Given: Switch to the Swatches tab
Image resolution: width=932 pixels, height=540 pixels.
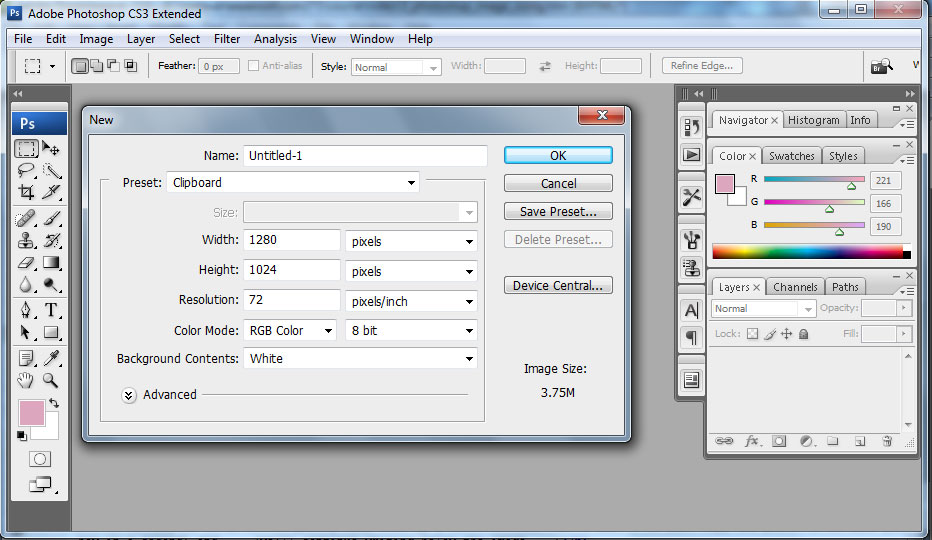Looking at the screenshot, I should tap(791, 156).
